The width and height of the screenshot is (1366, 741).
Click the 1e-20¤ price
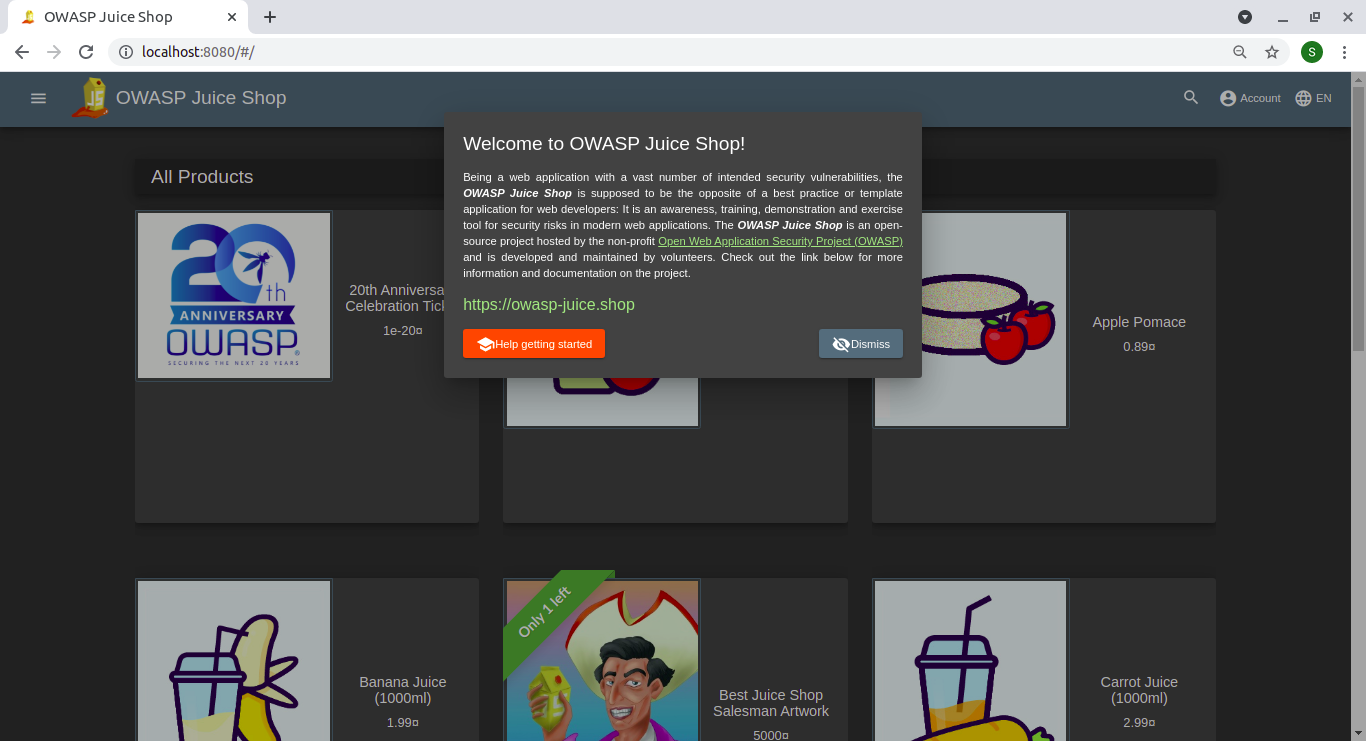(x=403, y=330)
